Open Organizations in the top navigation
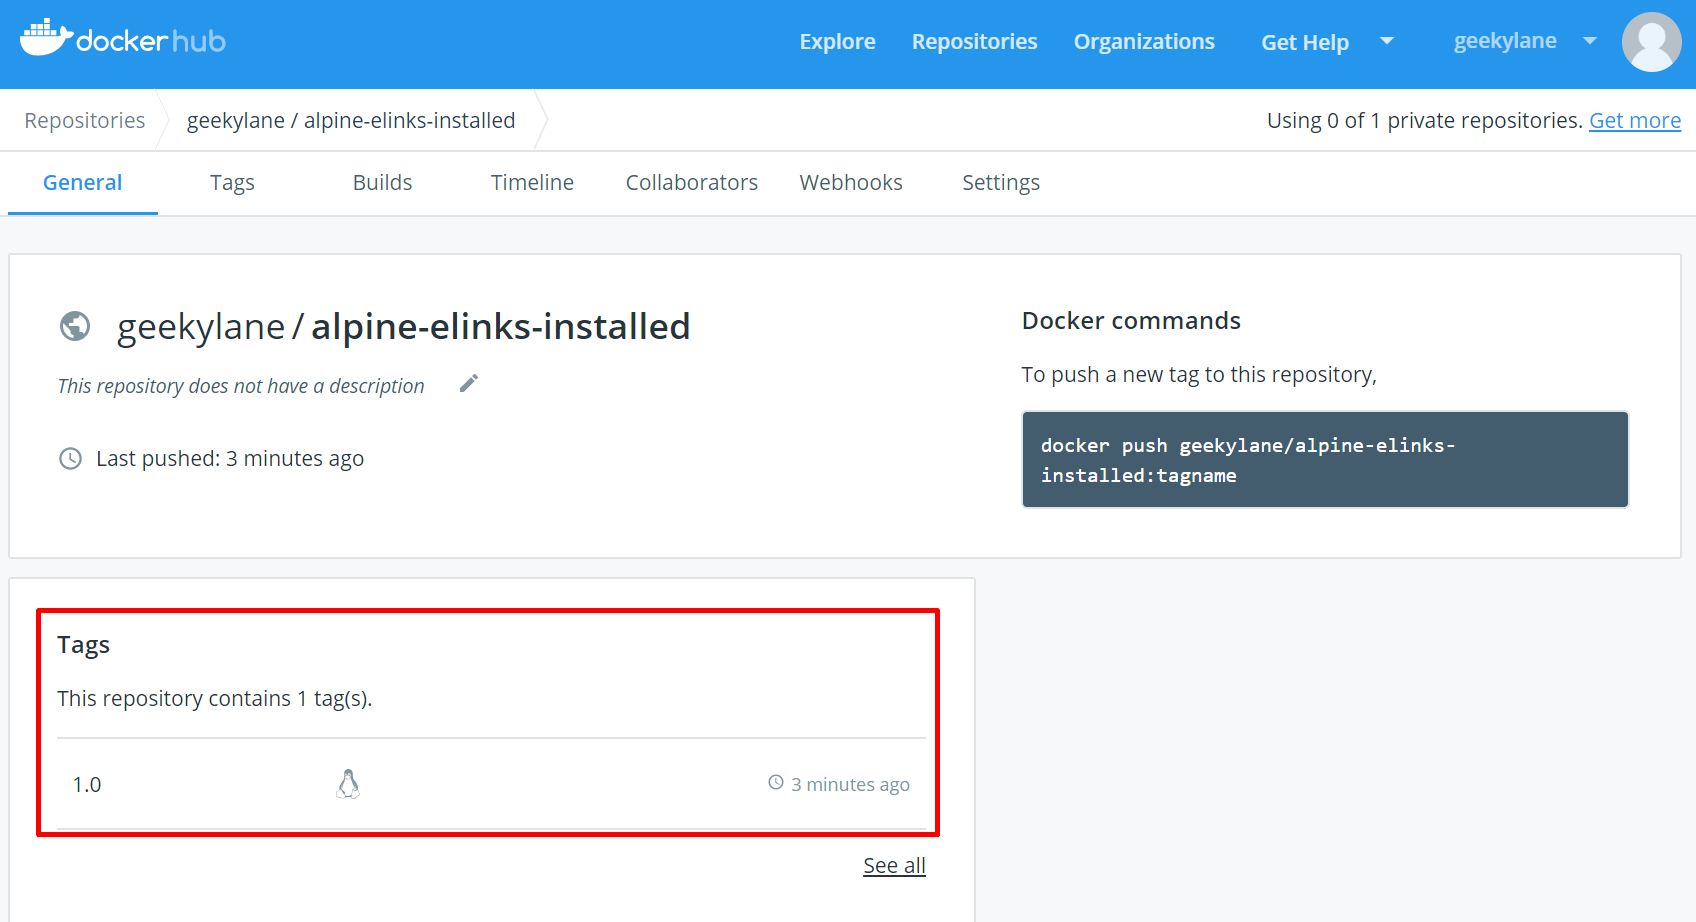The image size is (1696, 922). pos(1144,42)
